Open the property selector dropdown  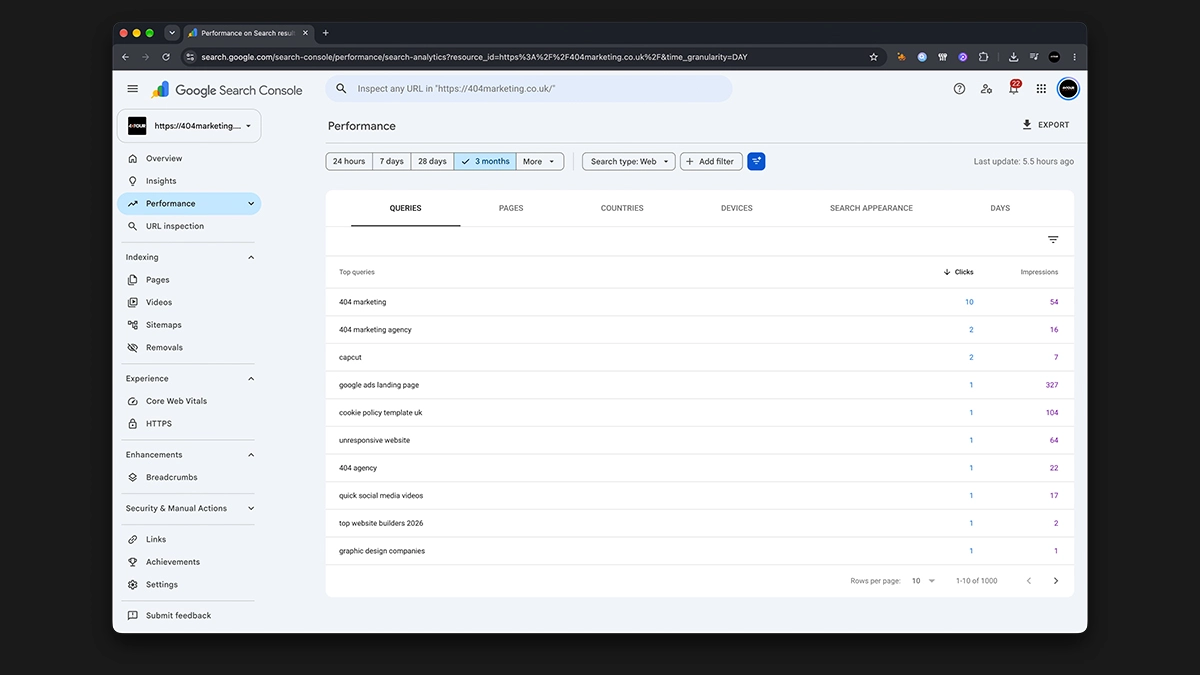(x=189, y=126)
